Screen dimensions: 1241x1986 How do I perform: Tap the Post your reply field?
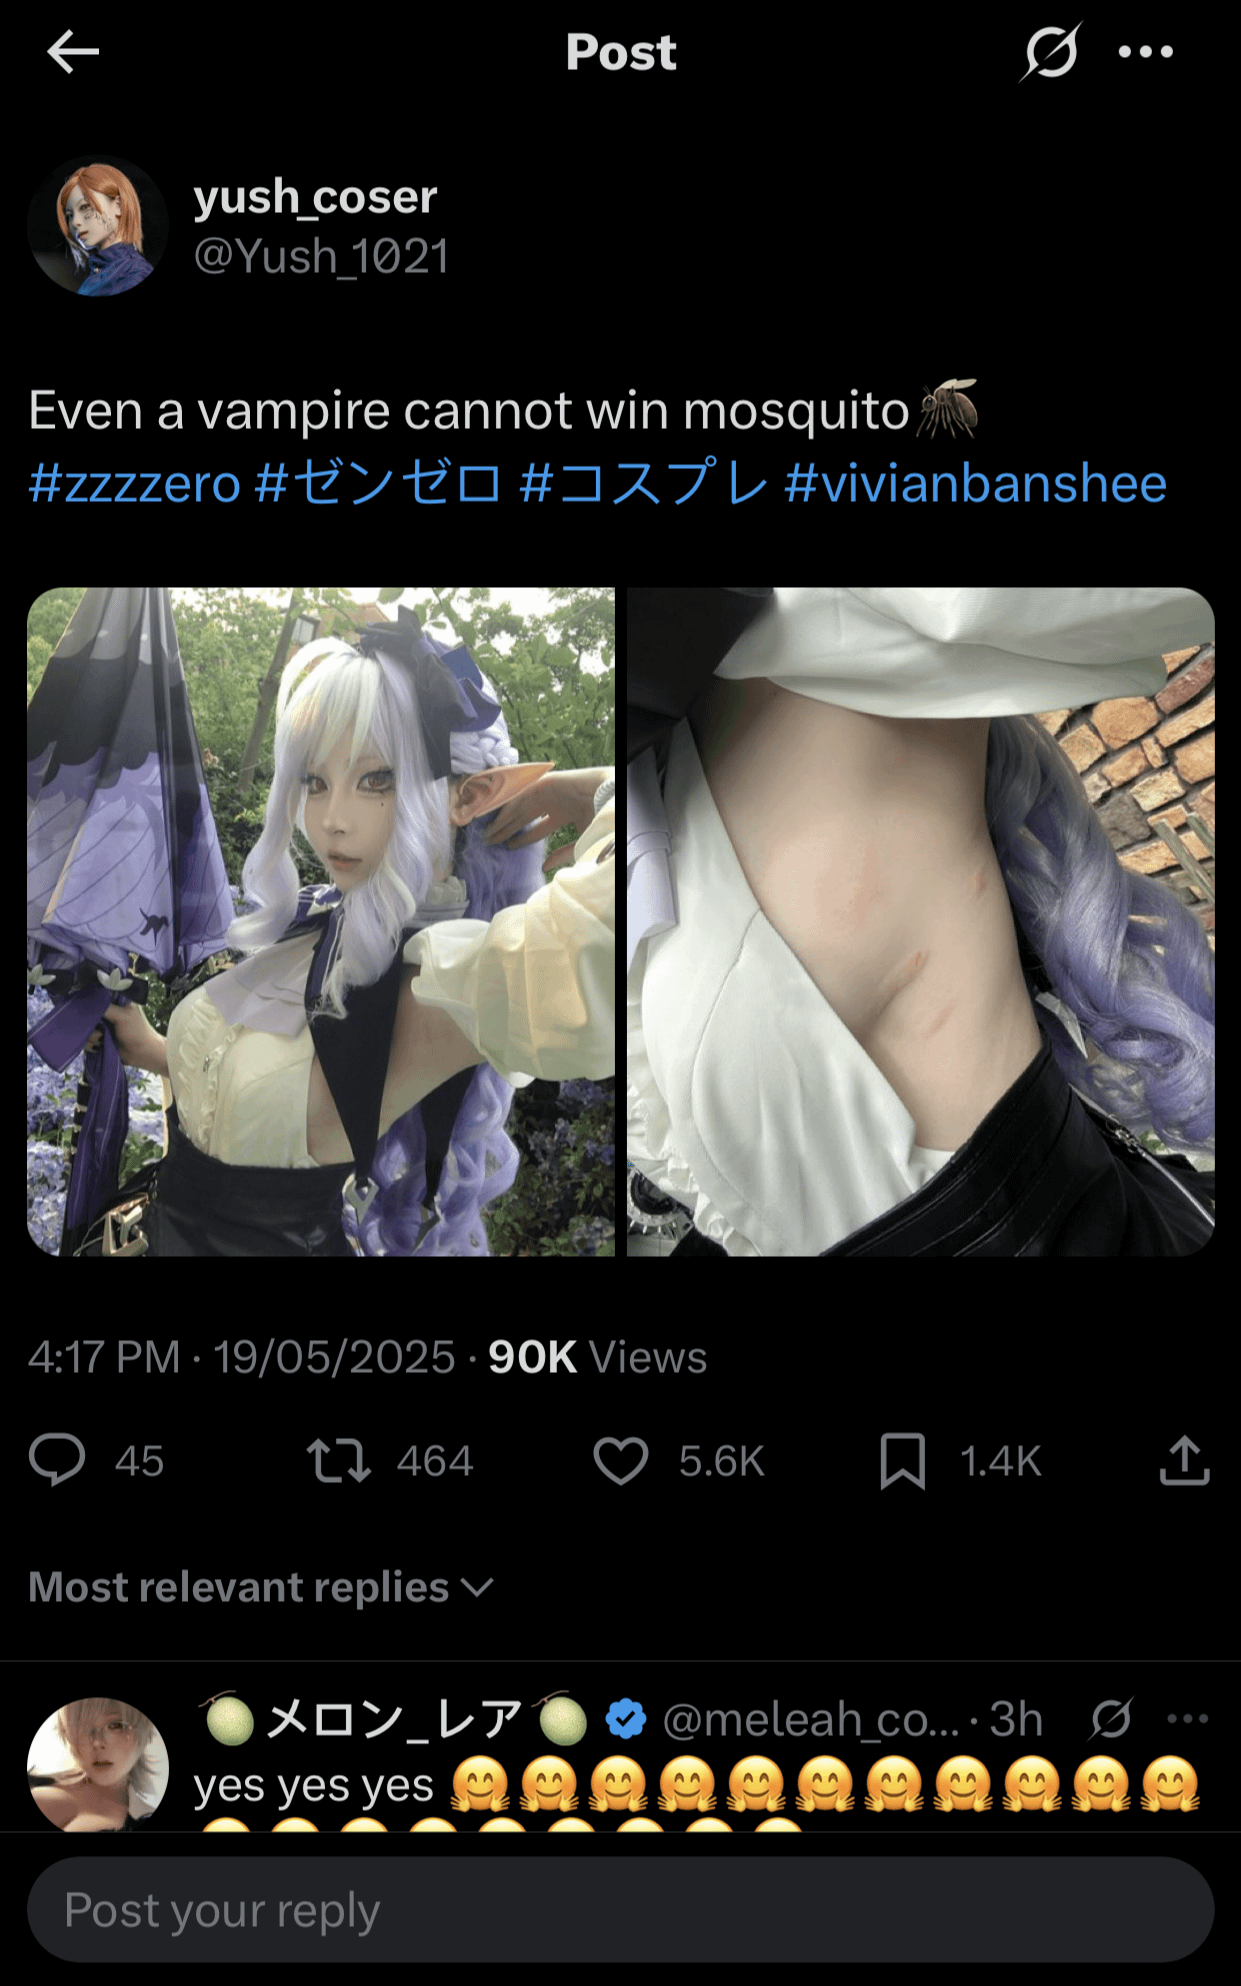pos(621,1909)
